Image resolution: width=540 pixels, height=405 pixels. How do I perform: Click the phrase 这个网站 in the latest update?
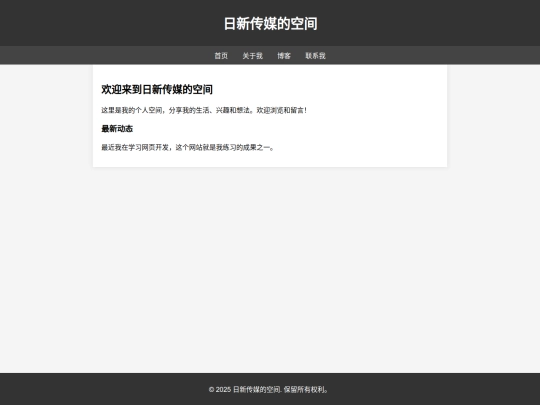(x=189, y=147)
